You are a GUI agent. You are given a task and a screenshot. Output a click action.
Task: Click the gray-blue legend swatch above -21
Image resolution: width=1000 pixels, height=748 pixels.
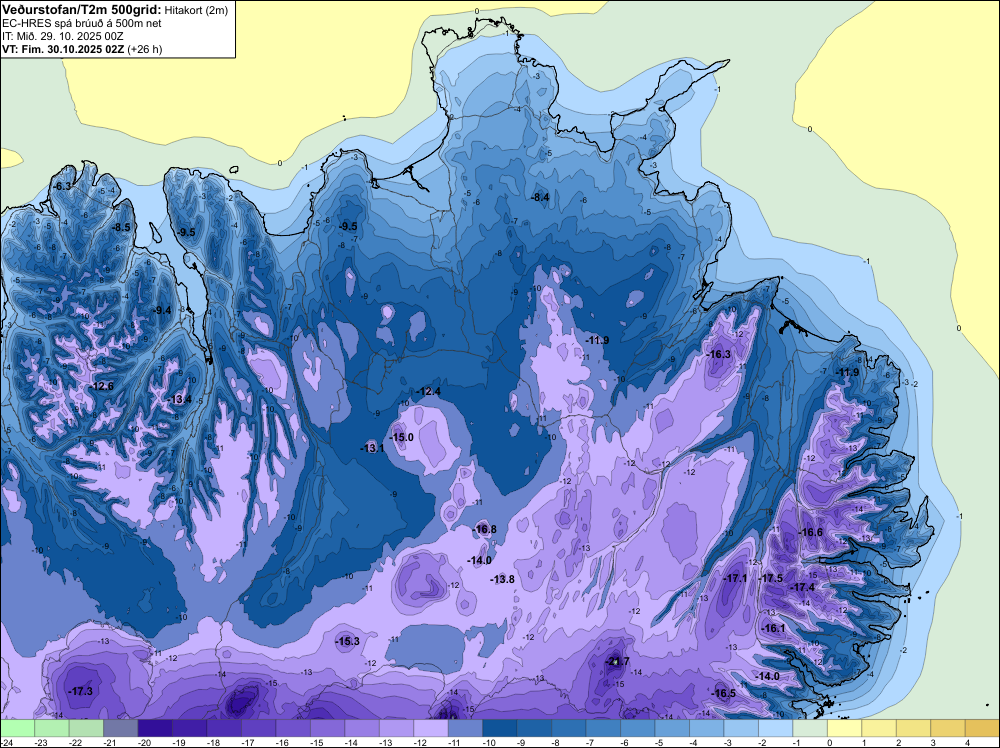(121, 728)
